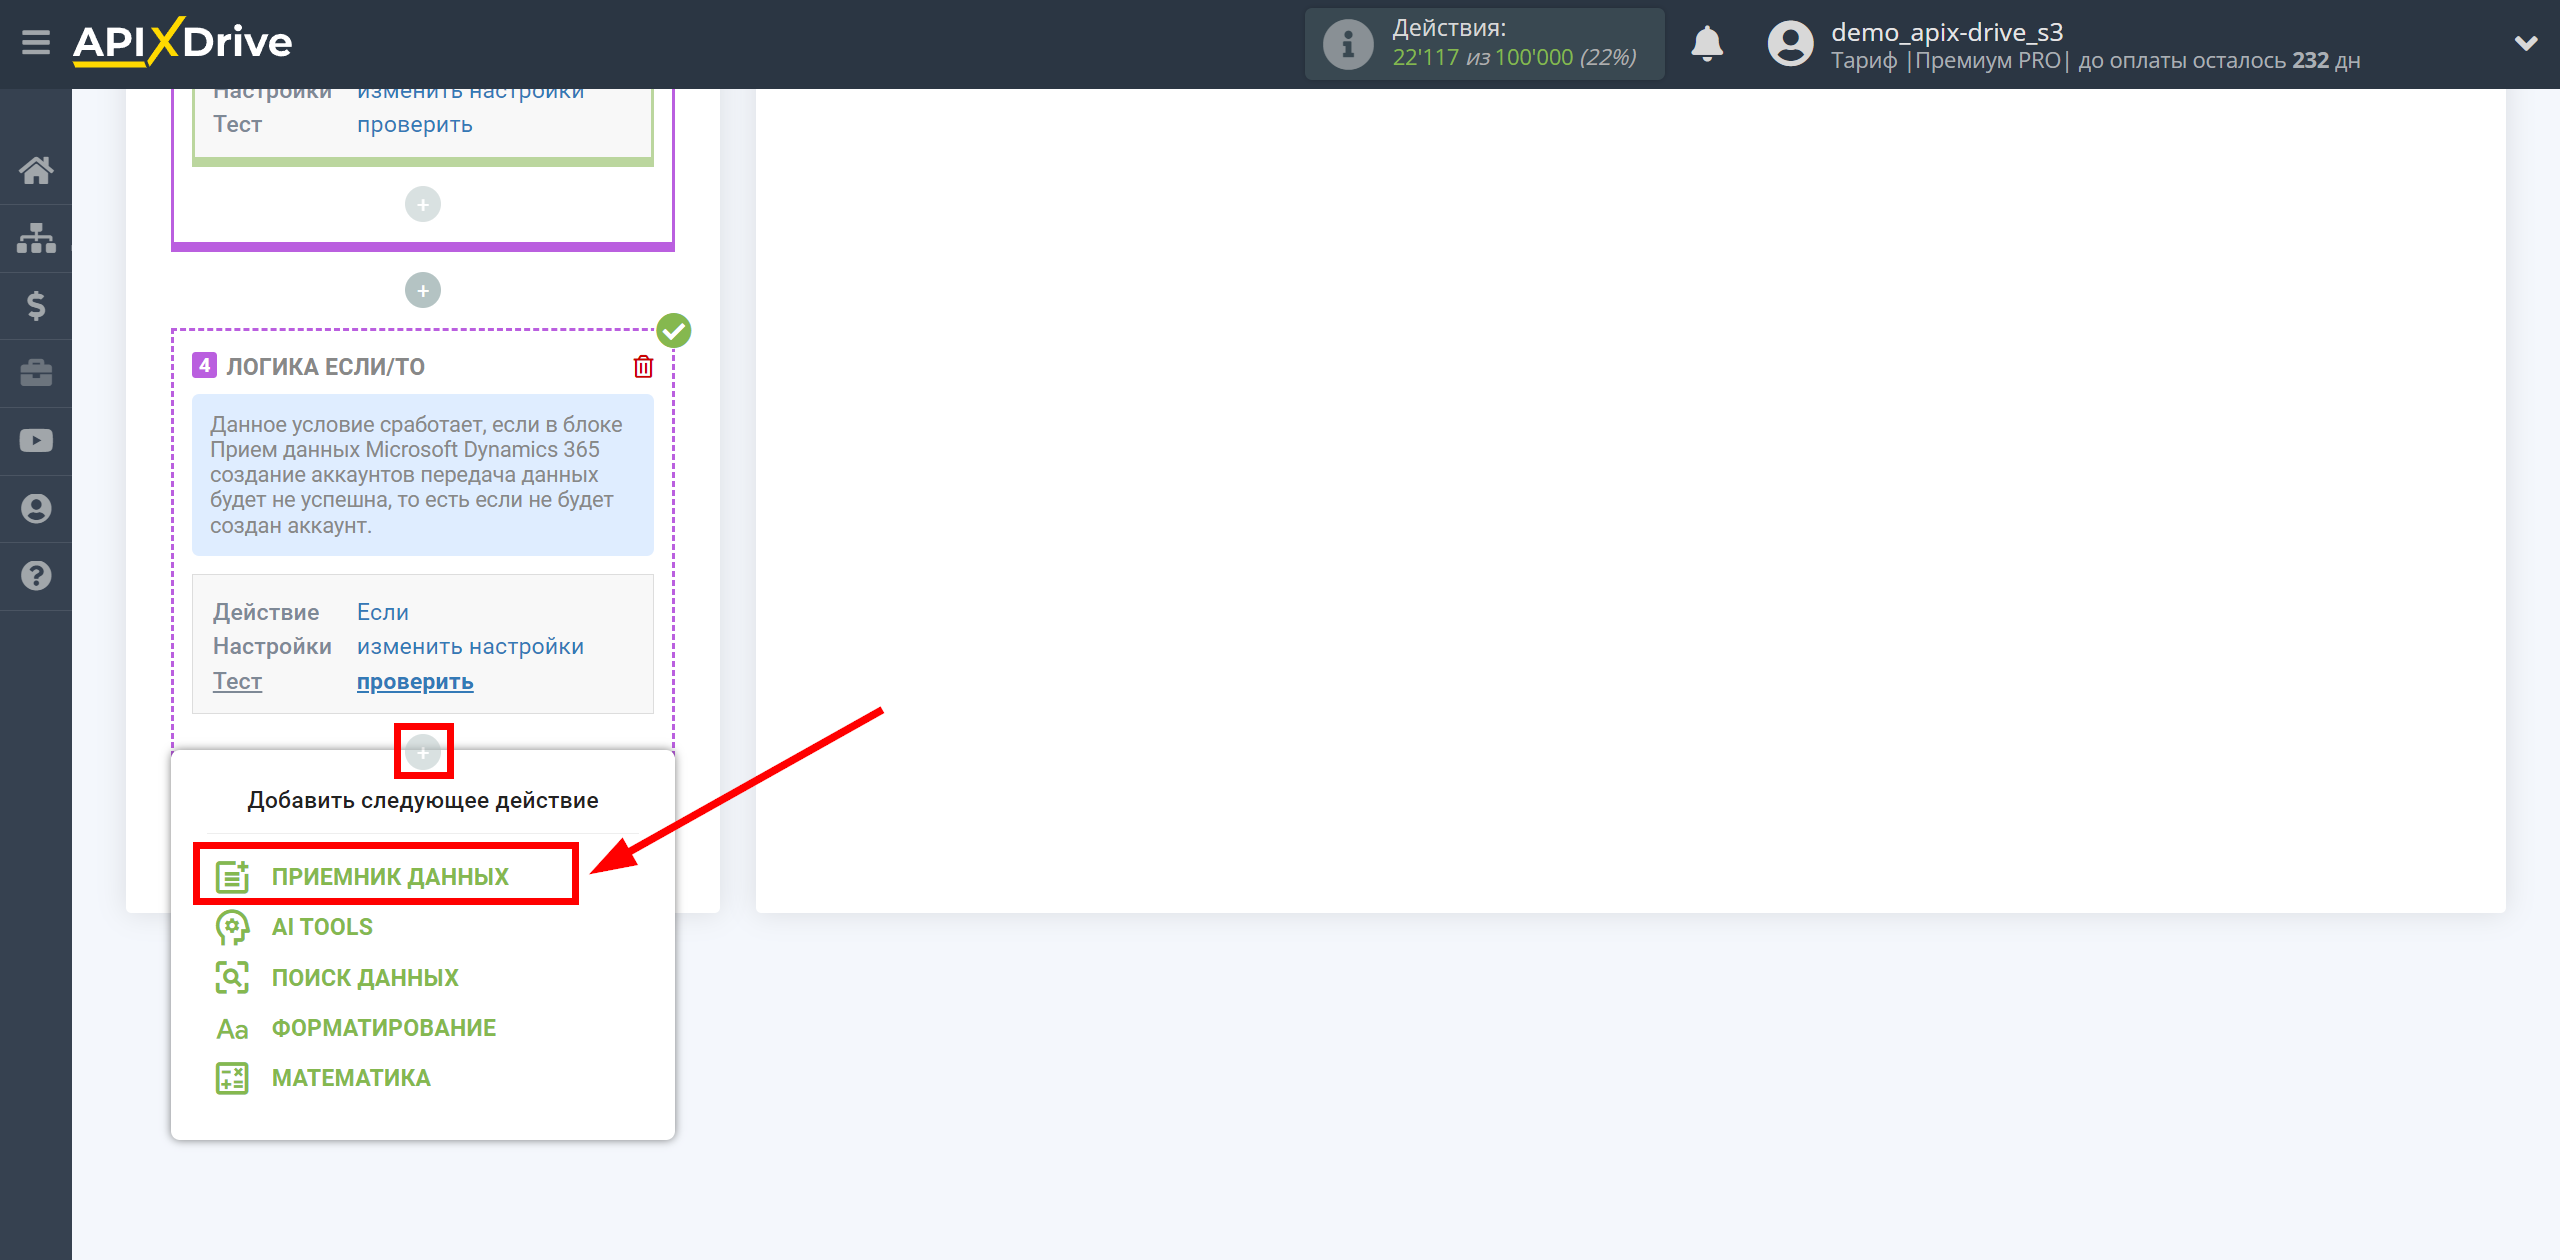
Task: Click the ПРИЕМНИК ДАННЫХ icon
Action: 229,876
